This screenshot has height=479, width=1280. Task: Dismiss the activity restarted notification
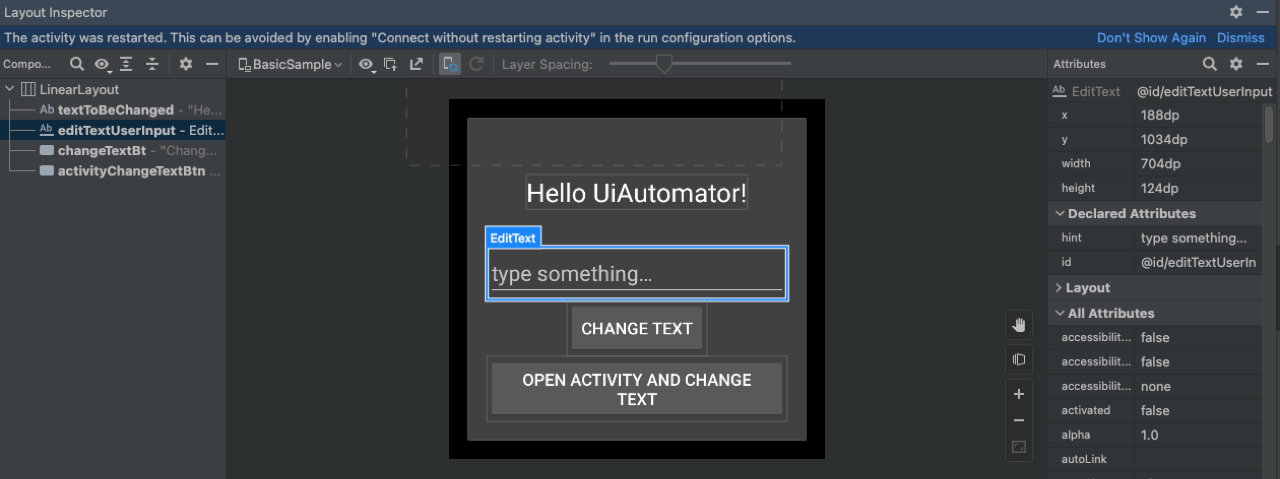coord(1240,38)
